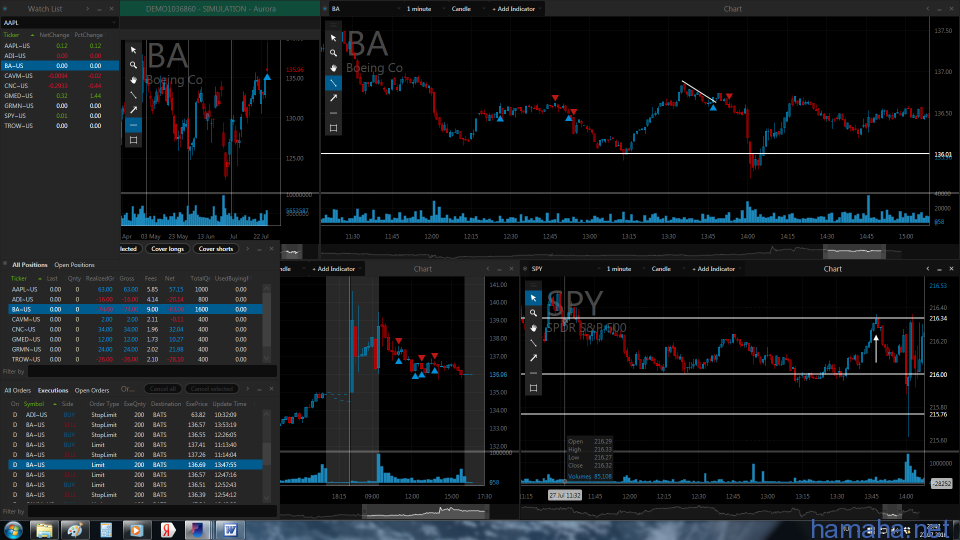
Task: Click the Cancel all orders button
Action: tap(163, 389)
